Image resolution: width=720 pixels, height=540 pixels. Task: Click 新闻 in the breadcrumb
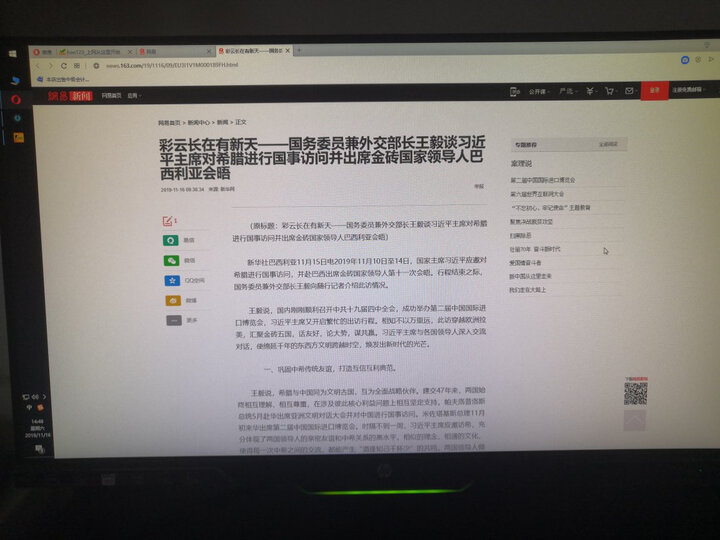(222, 122)
